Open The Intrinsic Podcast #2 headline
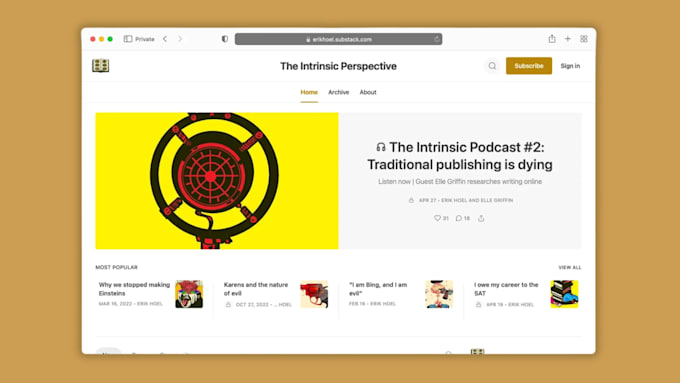Screen dimensions: 680x383 pos(460,156)
